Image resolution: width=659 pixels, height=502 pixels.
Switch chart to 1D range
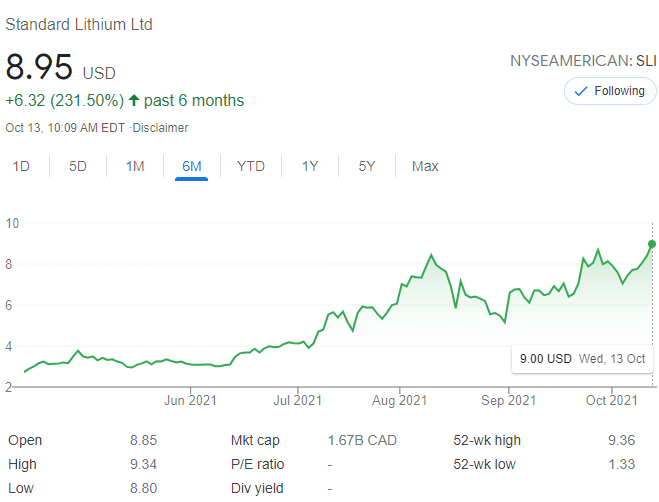pyautogui.click(x=21, y=166)
